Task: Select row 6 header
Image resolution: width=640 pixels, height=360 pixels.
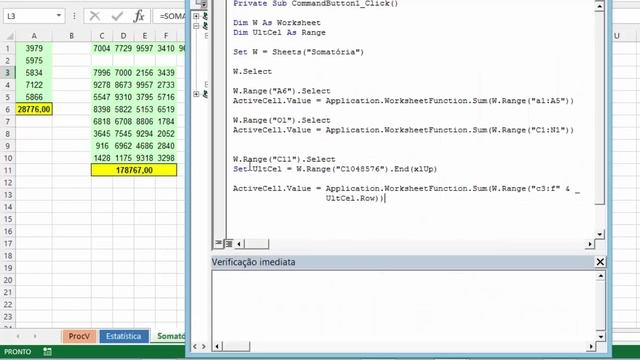Action: [x=8, y=109]
